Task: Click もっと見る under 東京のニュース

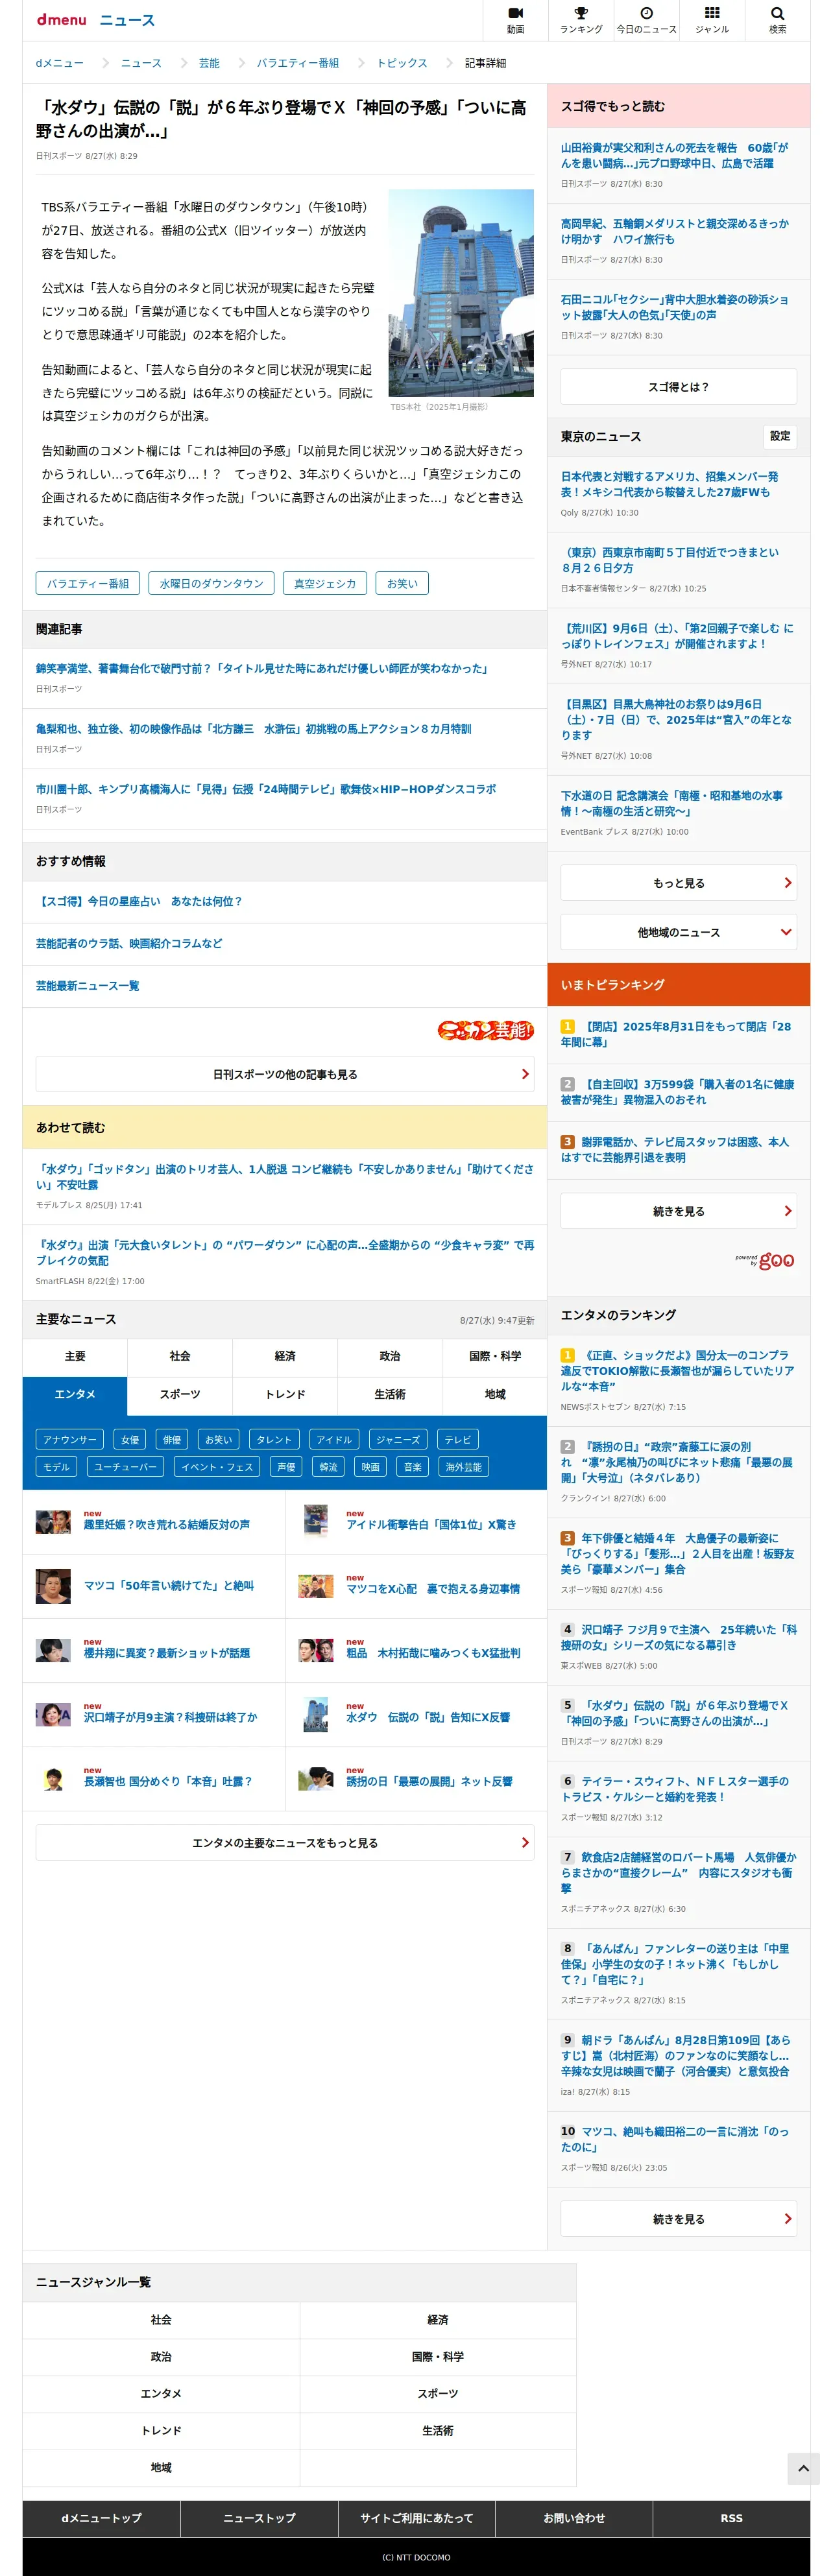Action: point(678,883)
